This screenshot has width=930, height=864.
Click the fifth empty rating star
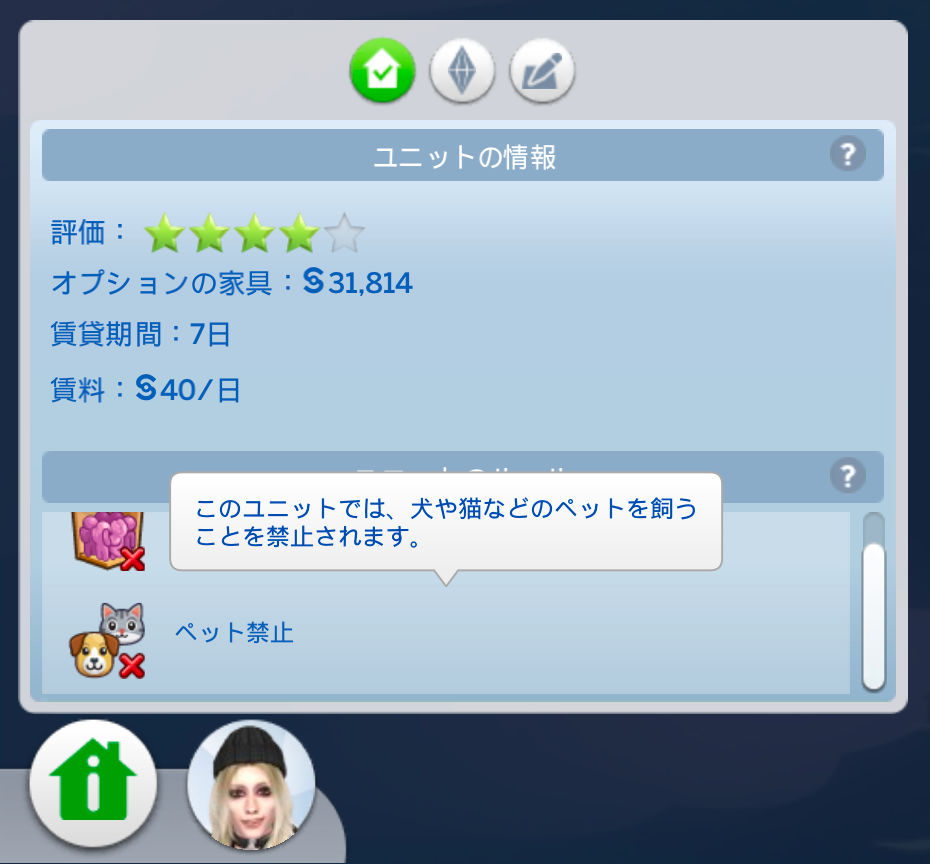[345, 233]
